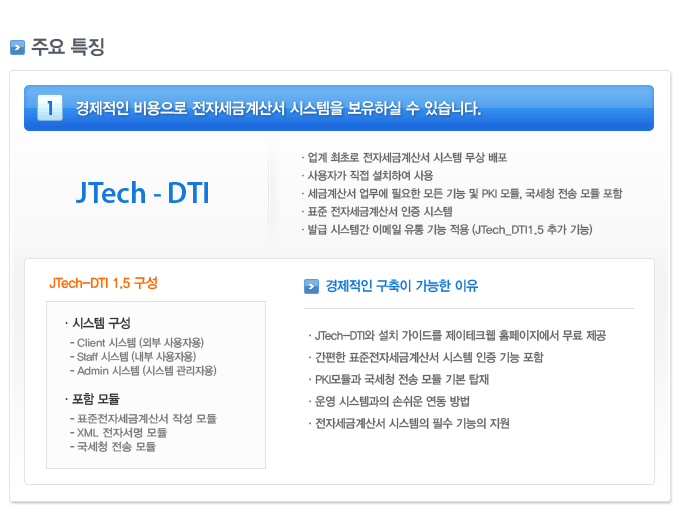The image size is (680, 531).
Task: Click the number 1 badge icon
Action: click(50, 108)
